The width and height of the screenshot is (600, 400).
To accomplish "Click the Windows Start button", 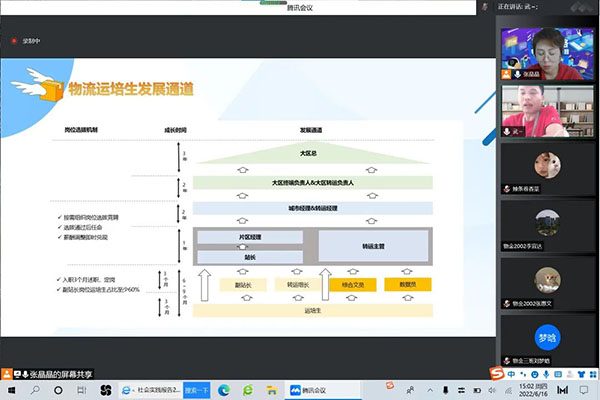I will [9, 390].
